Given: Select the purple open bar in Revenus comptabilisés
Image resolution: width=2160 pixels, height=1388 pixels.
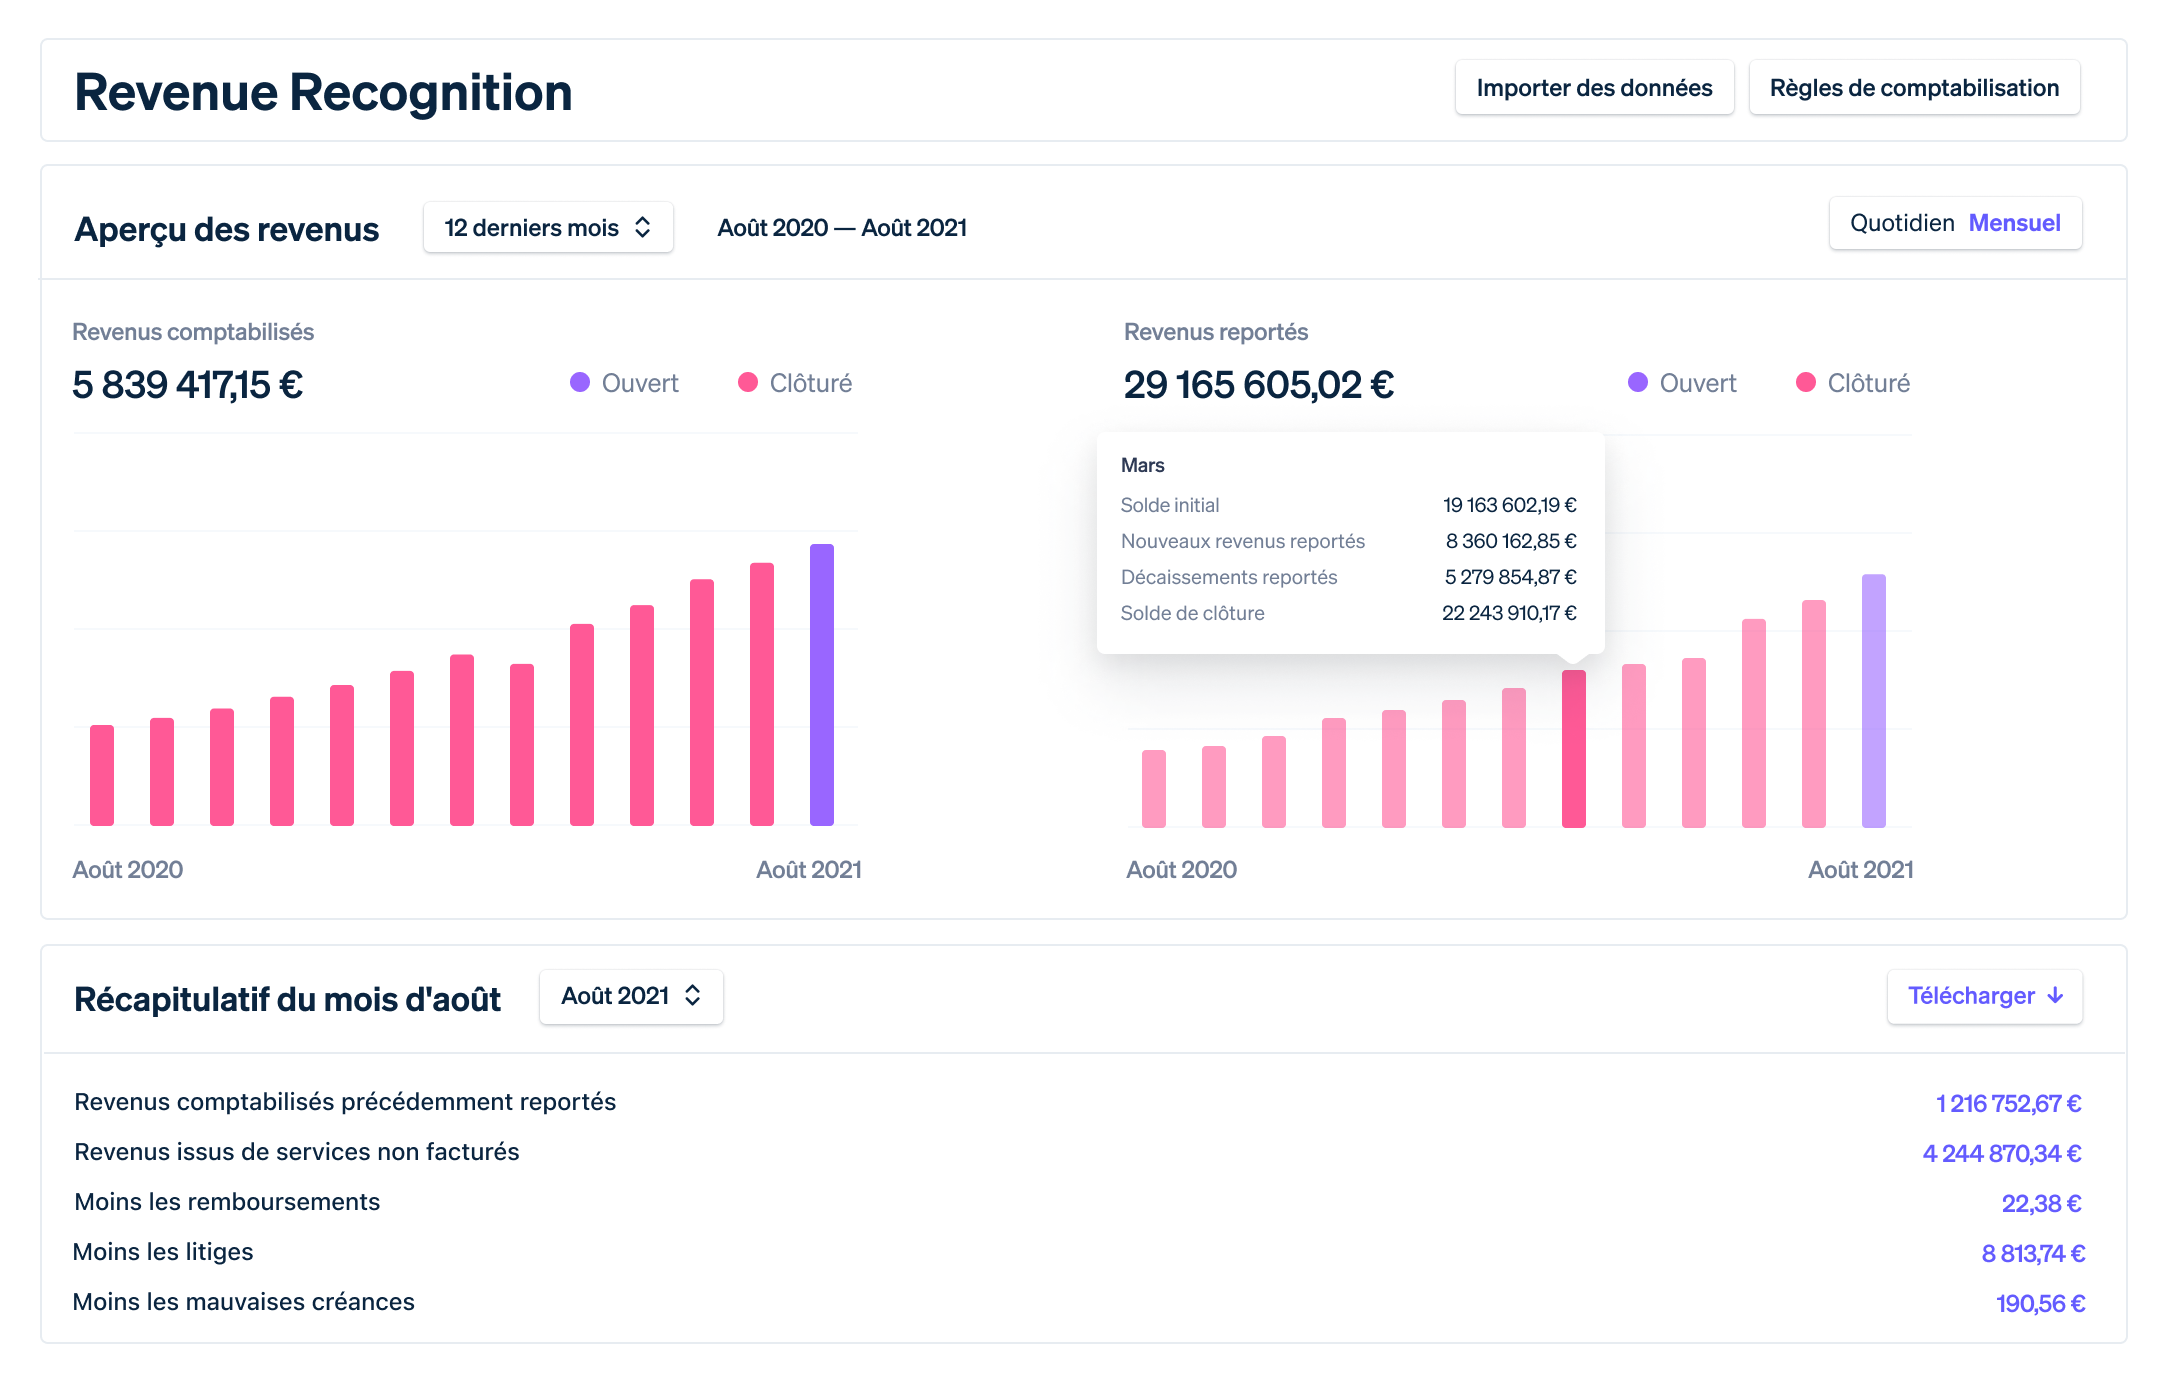Looking at the screenshot, I should click(x=822, y=685).
